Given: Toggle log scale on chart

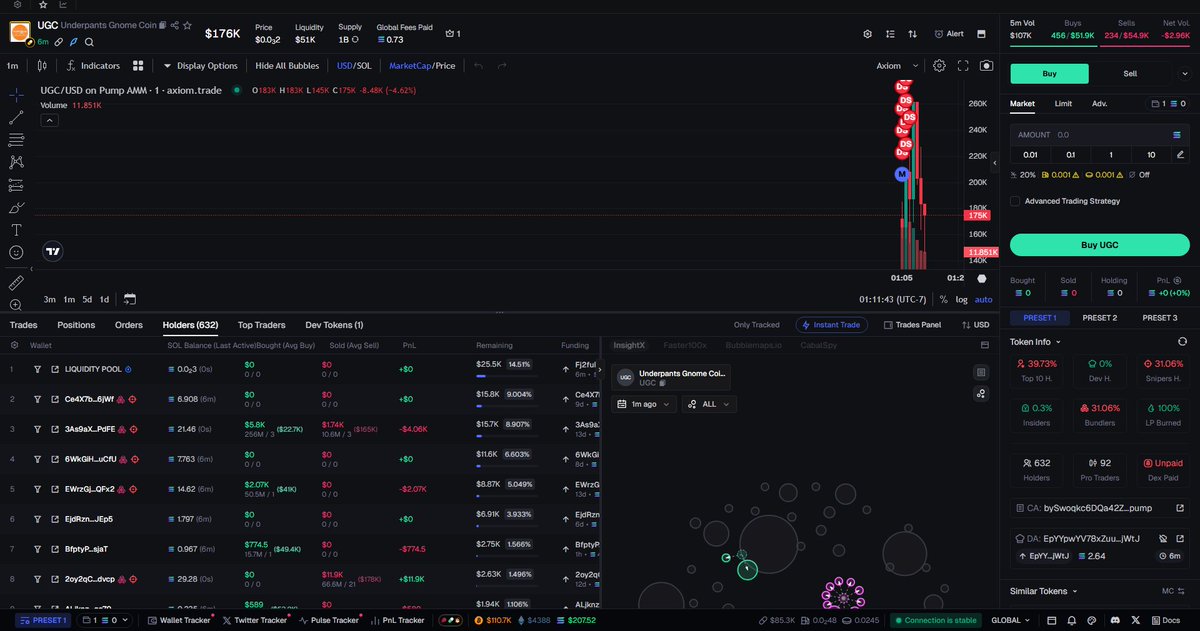Looking at the screenshot, I should (962, 299).
